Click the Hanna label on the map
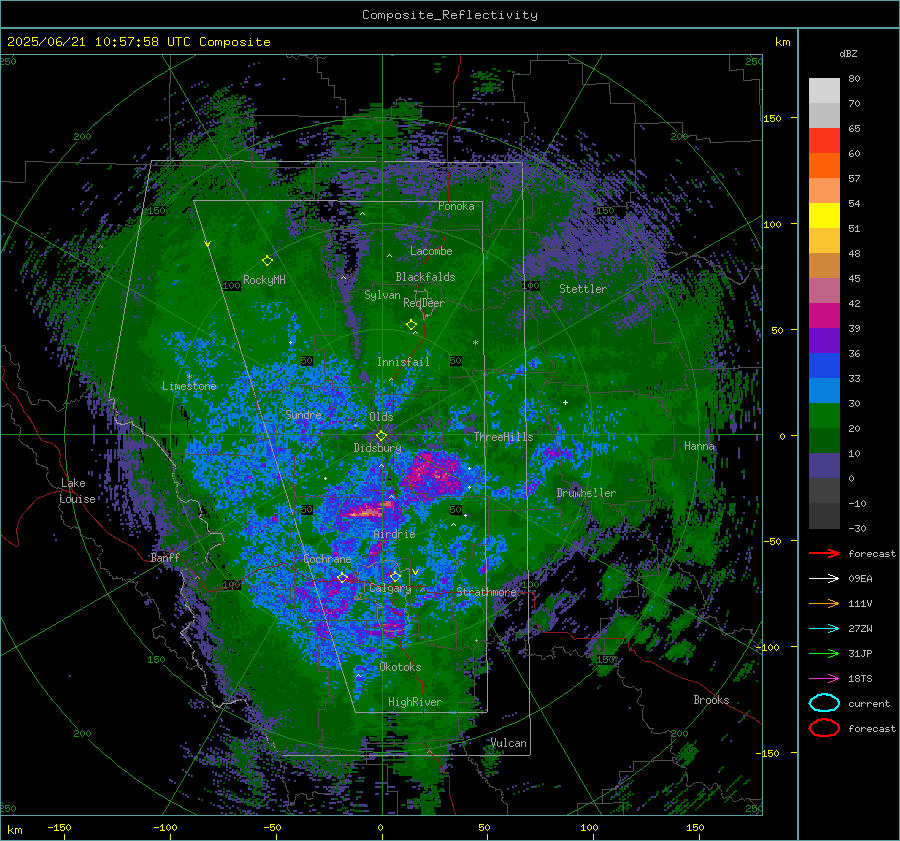 tap(699, 446)
